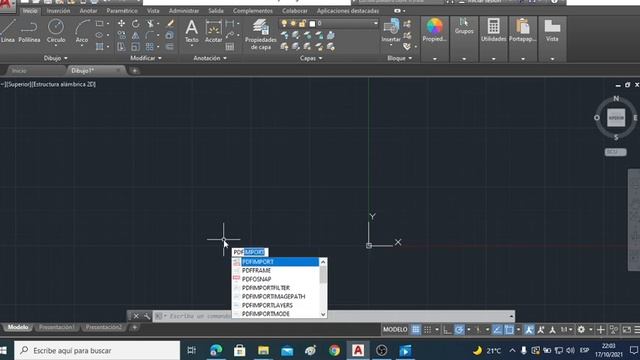Expand the Capas panel
The width and height of the screenshot is (640, 360).
311,58
